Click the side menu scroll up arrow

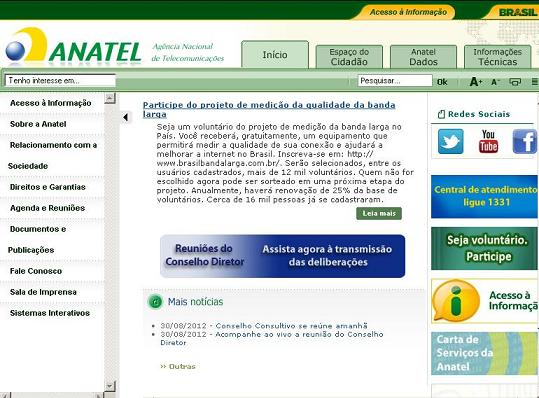(110, 98)
